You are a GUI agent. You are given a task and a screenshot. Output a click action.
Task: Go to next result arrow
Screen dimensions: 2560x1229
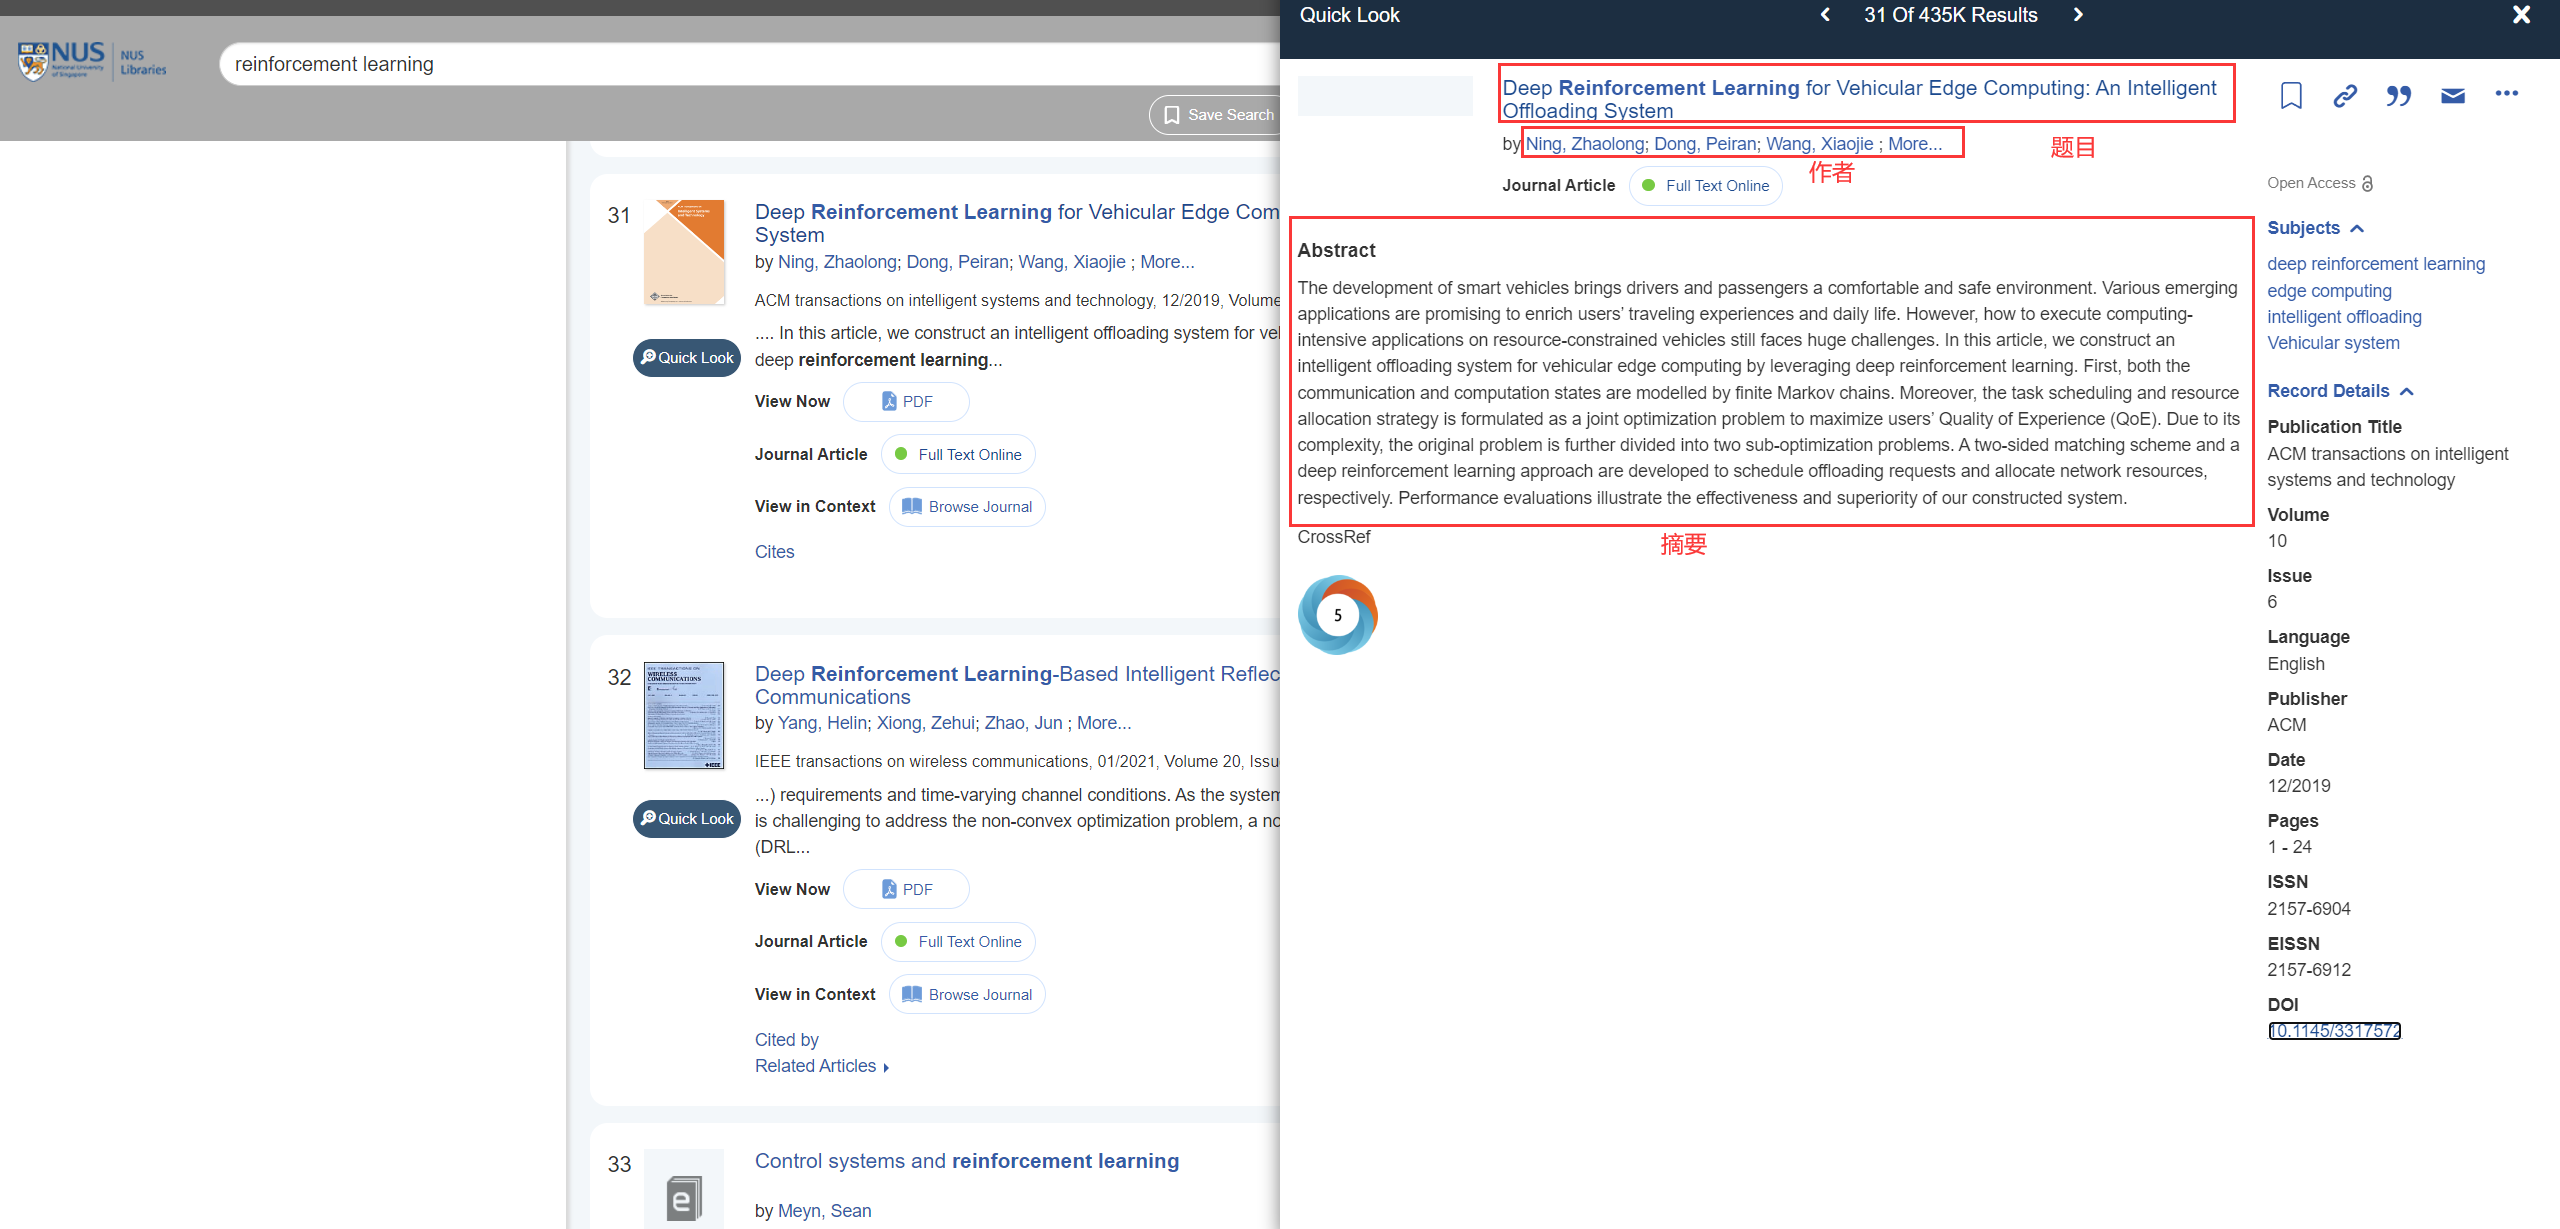[2078, 15]
